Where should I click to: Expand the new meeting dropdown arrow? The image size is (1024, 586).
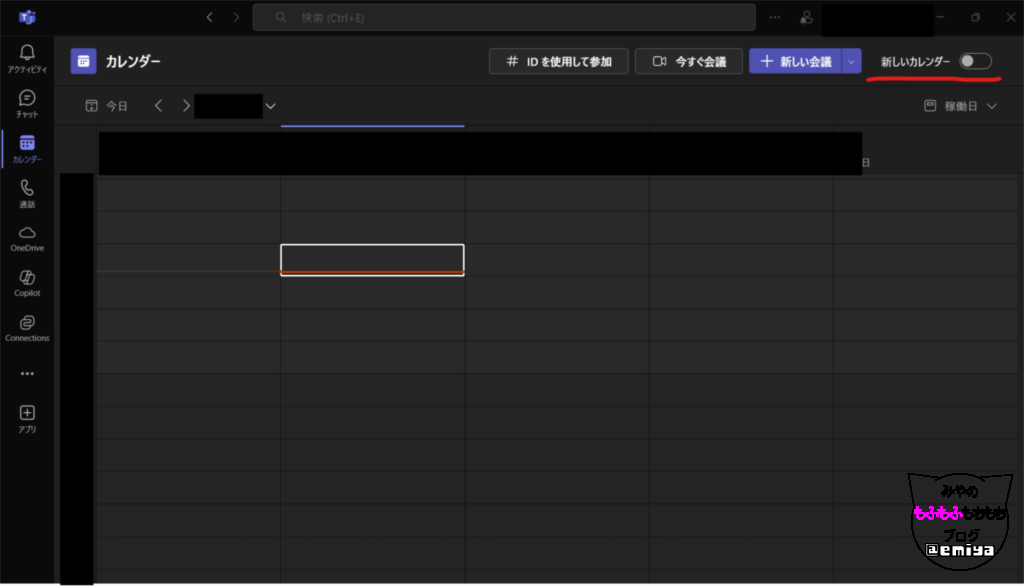[851, 62]
